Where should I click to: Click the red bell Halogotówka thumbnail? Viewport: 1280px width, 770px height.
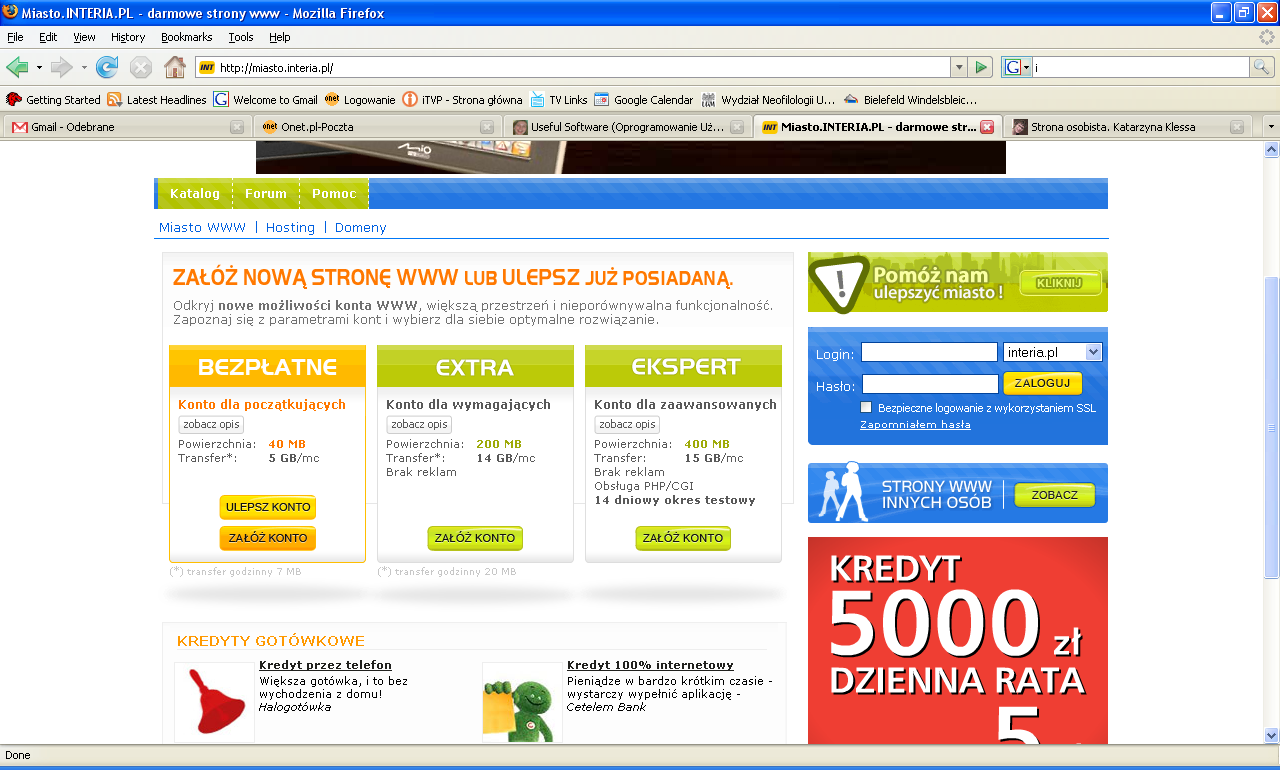[215, 703]
